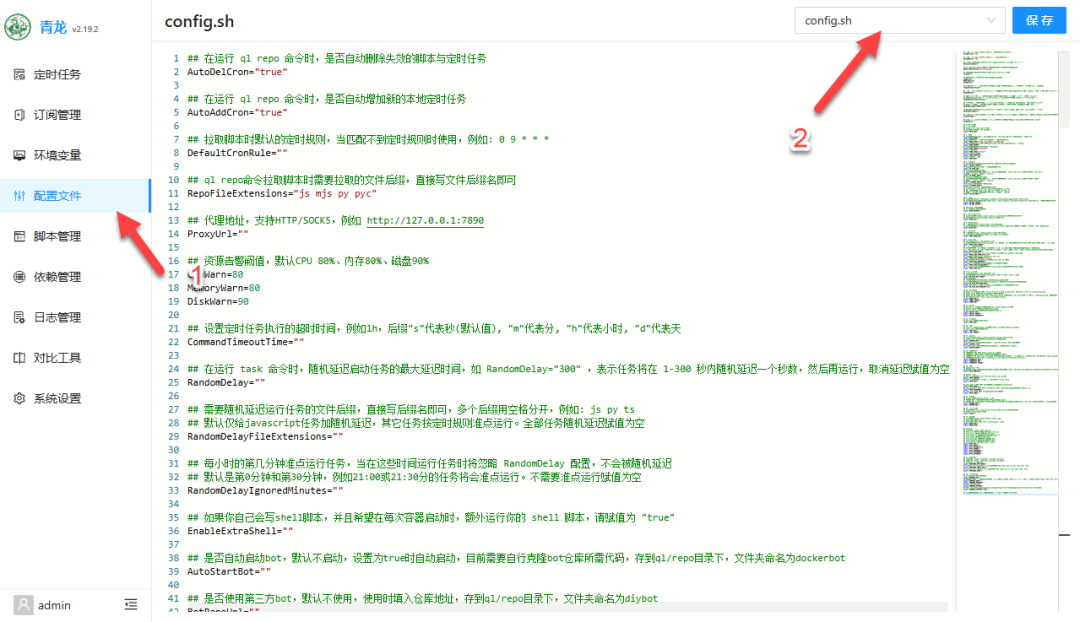
Task: Click line number 20 in gutter
Action: click(x=174, y=315)
